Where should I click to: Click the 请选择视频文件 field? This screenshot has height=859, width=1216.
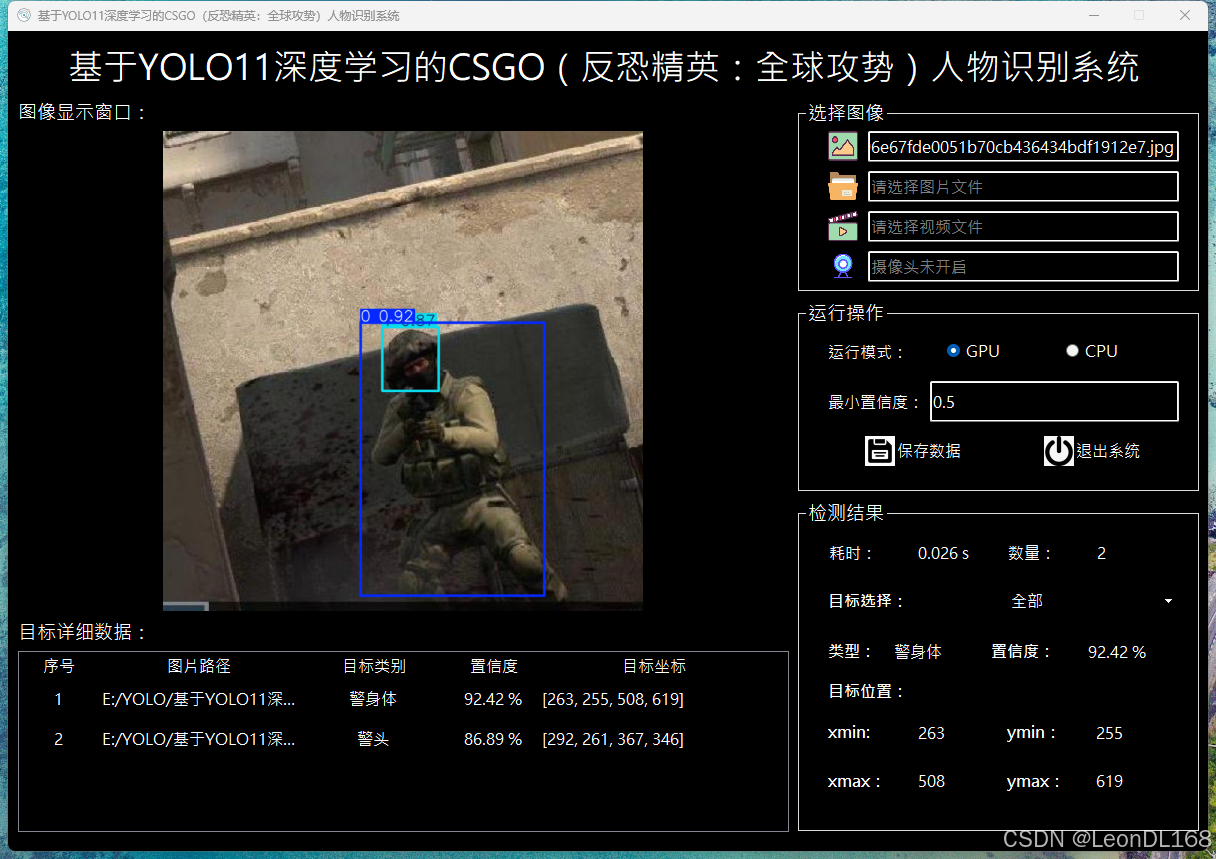1023,227
